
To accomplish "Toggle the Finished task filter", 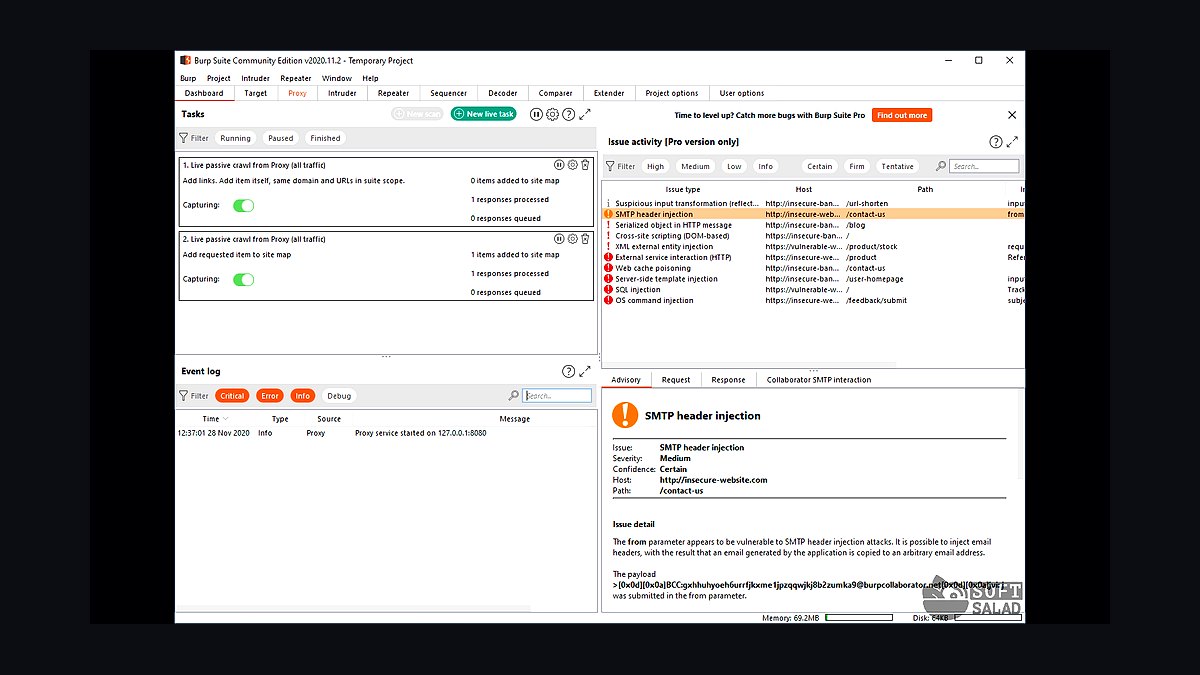I will [x=325, y=139].
